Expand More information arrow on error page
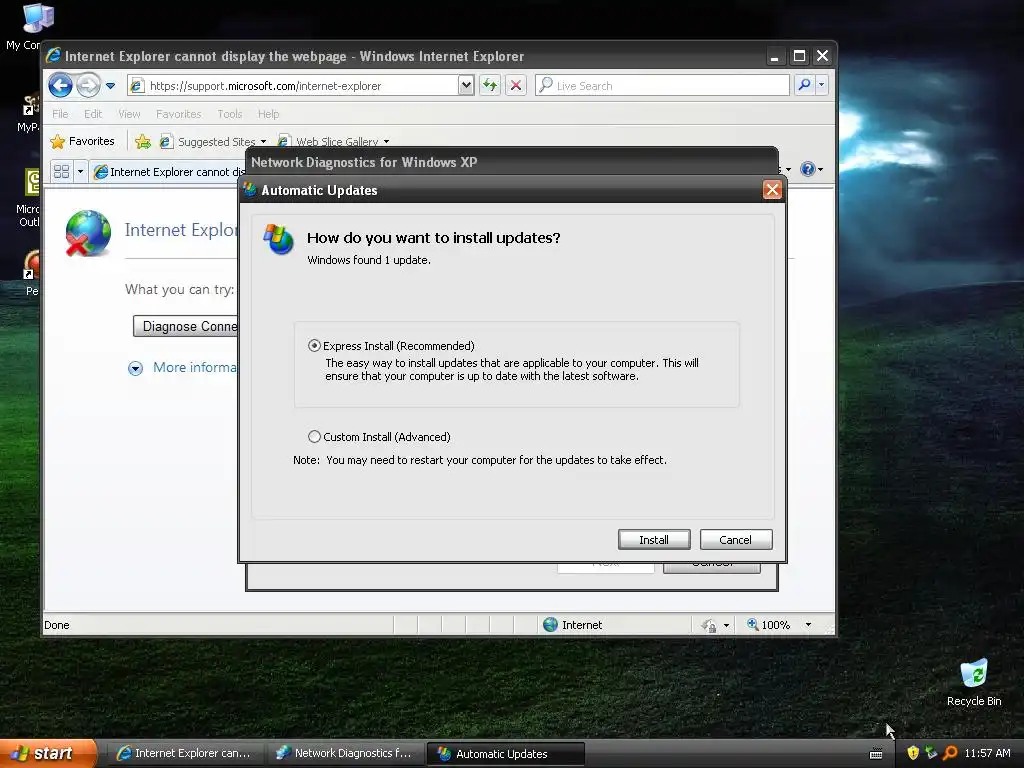Screen dimensions: 1024x768 pyautogui.click(x=135, y=368)
